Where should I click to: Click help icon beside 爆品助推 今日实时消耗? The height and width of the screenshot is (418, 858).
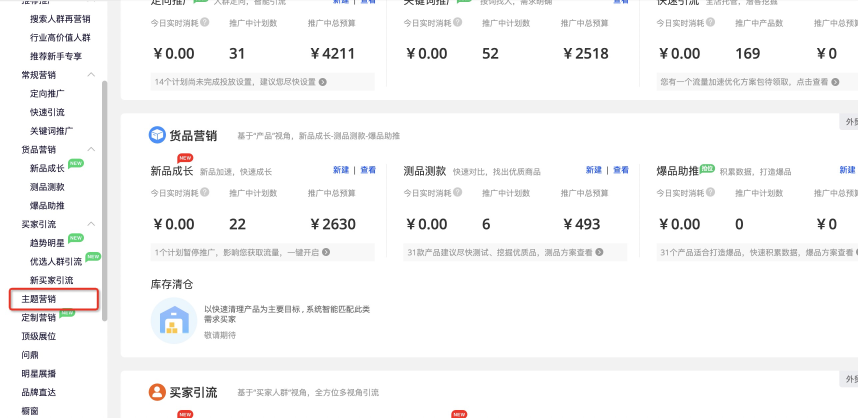[711, 192]
